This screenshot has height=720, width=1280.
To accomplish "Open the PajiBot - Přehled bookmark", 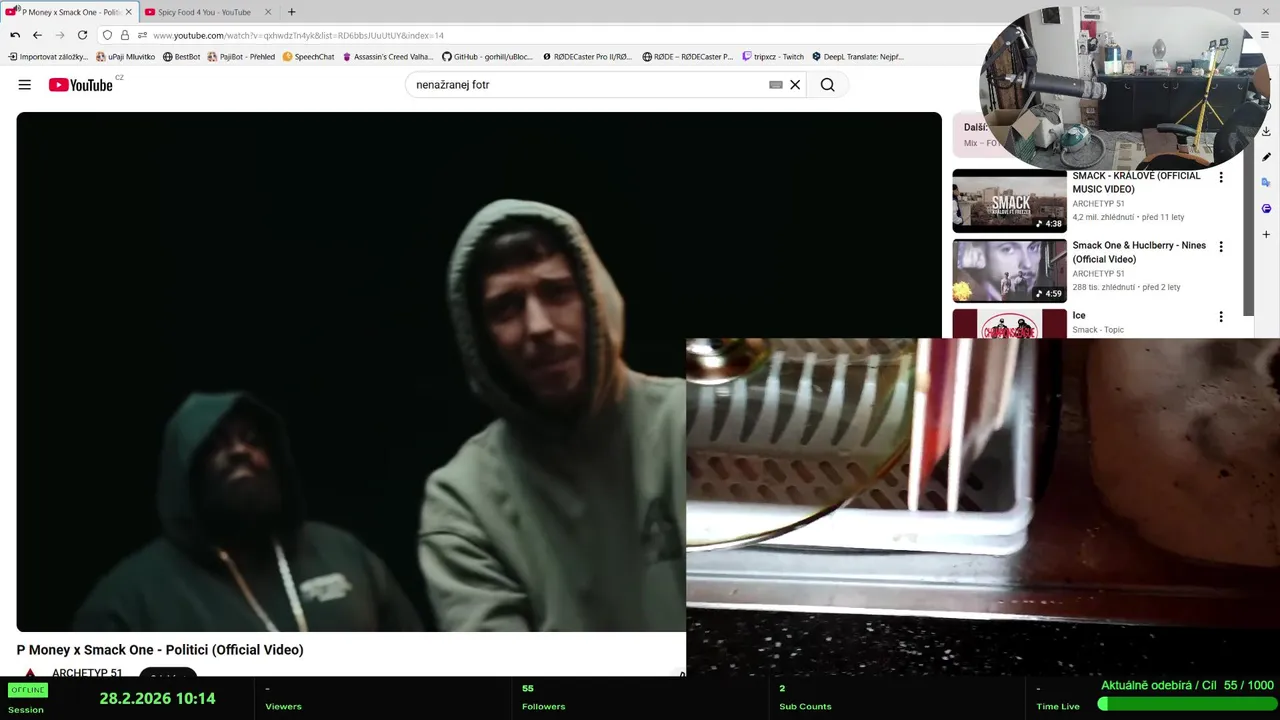I will 241,57.
